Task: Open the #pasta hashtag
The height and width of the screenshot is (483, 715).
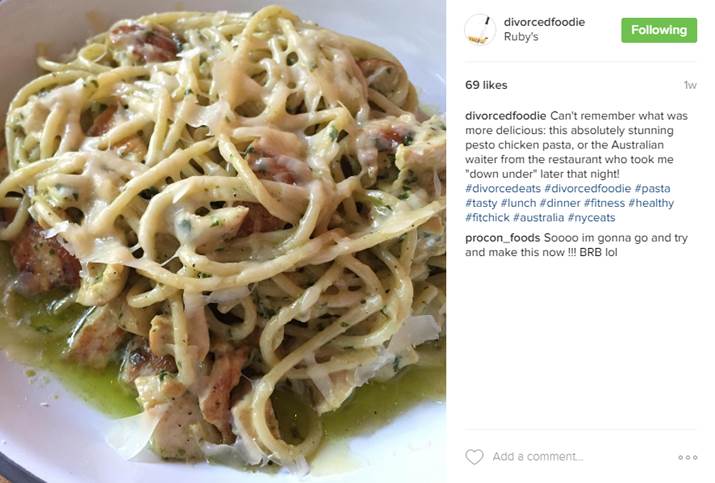Action: click(x=653, y=188)
